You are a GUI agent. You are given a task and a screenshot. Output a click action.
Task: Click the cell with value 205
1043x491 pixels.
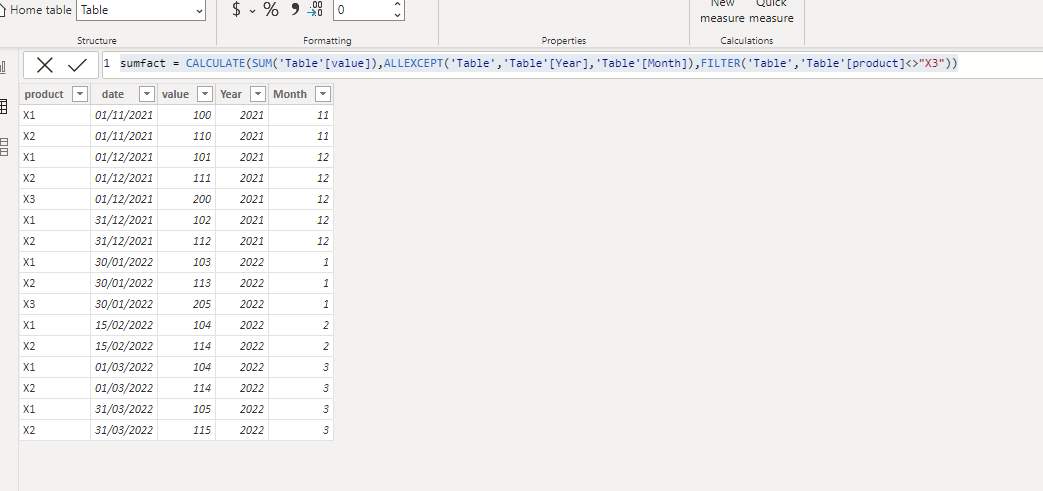[186, 304]
